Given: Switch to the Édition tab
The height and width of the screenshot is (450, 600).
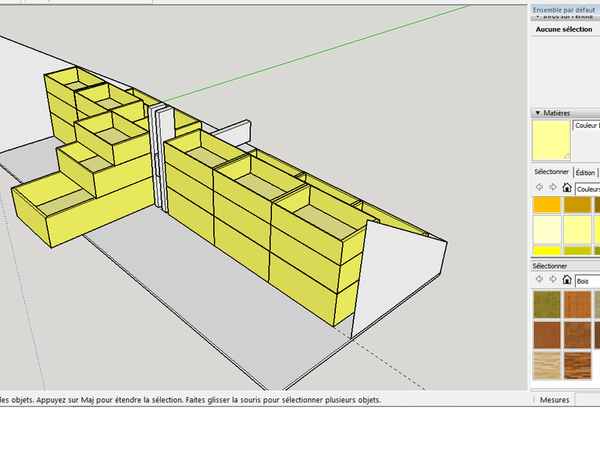Looking at the screenshot, I should point(586,172).
